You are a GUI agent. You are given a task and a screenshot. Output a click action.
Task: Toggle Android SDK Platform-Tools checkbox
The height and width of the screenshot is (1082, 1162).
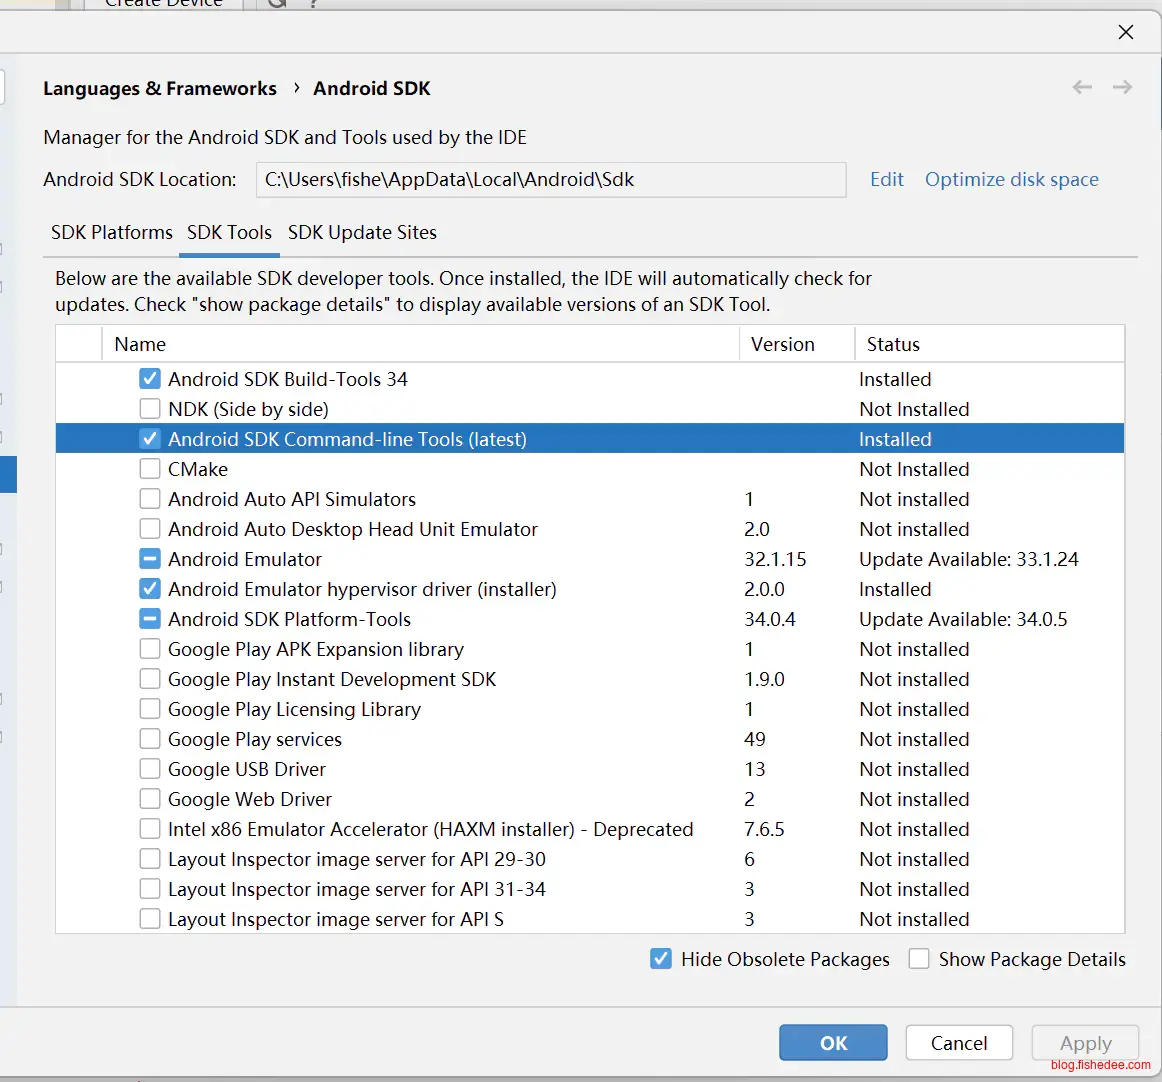(x=150, y=619)
